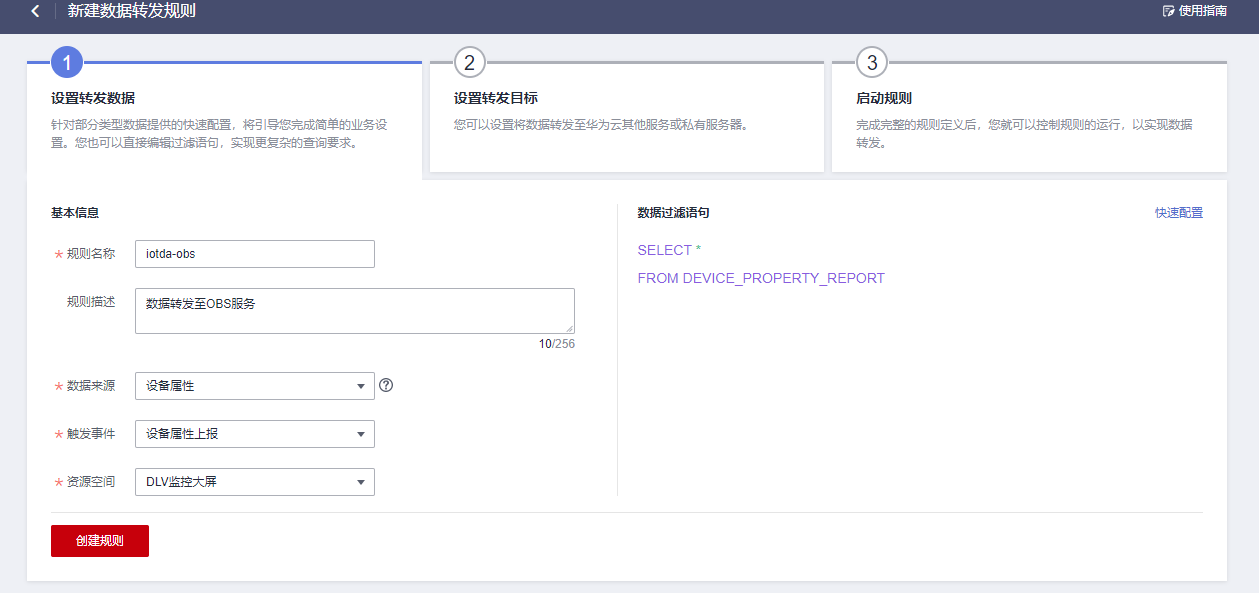
Task: Click the FROM DEVICE_PROPERTY_REPORT line
Action: click(760, 278)
